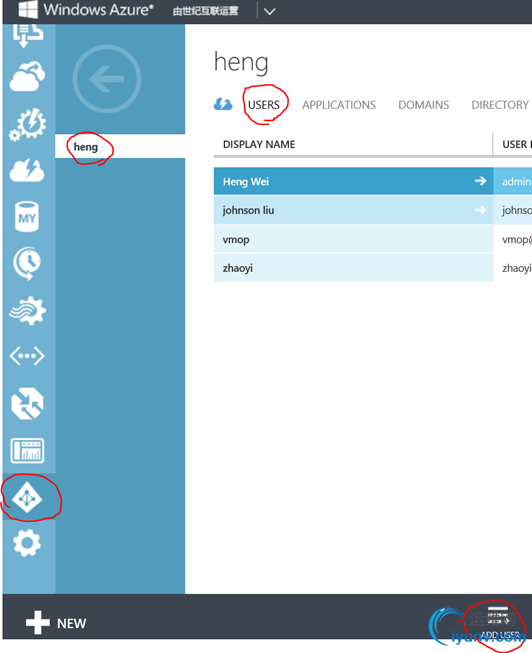Sort by DISPLAY NAME column header
The image size is (532, 653).
coord(259,145)
